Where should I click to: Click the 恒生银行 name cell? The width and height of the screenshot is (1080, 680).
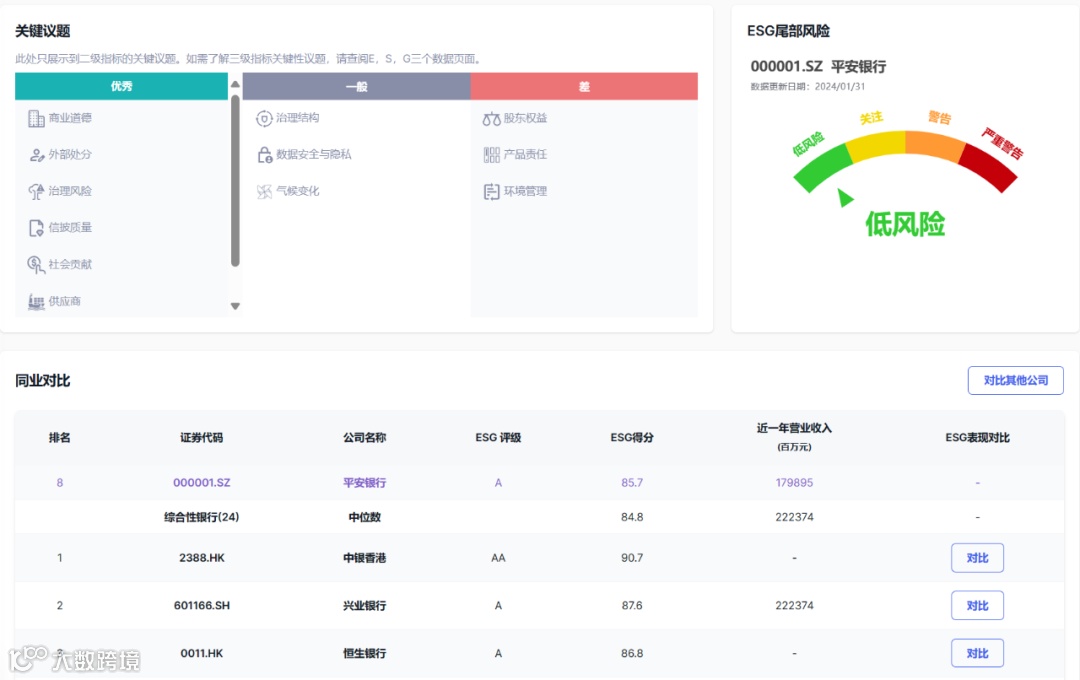[x=364, y=653]
